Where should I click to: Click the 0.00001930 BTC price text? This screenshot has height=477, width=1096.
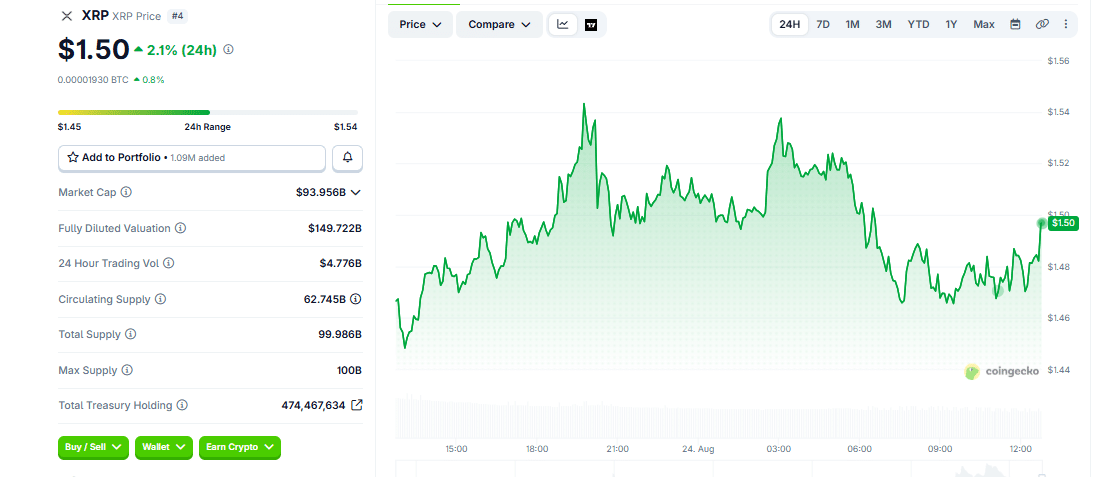coord(93,80)
